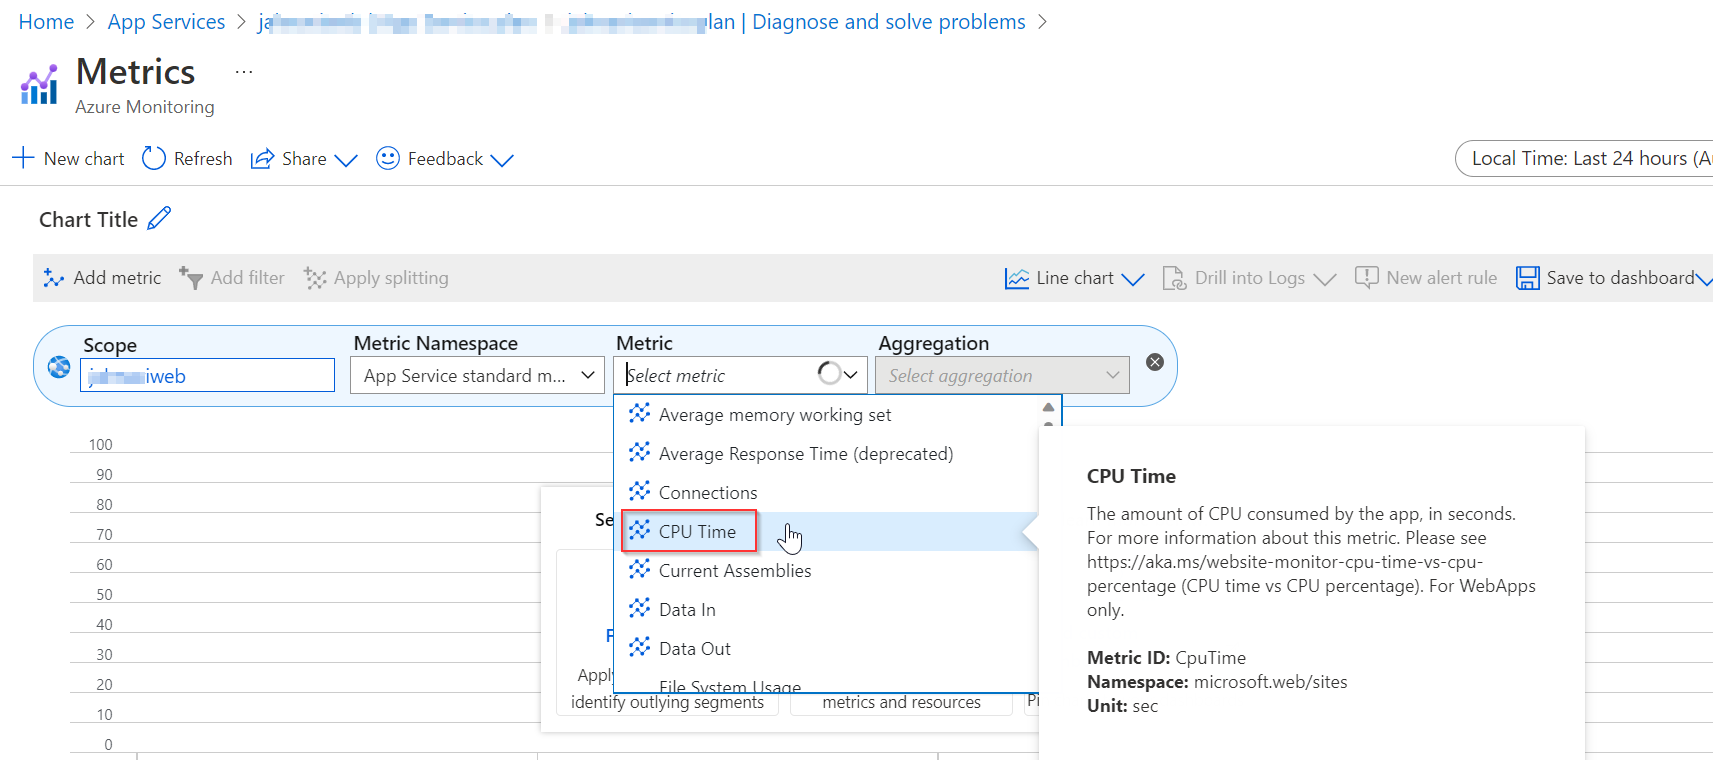Open the Metric Namespace dropdown

click(477, 375)
